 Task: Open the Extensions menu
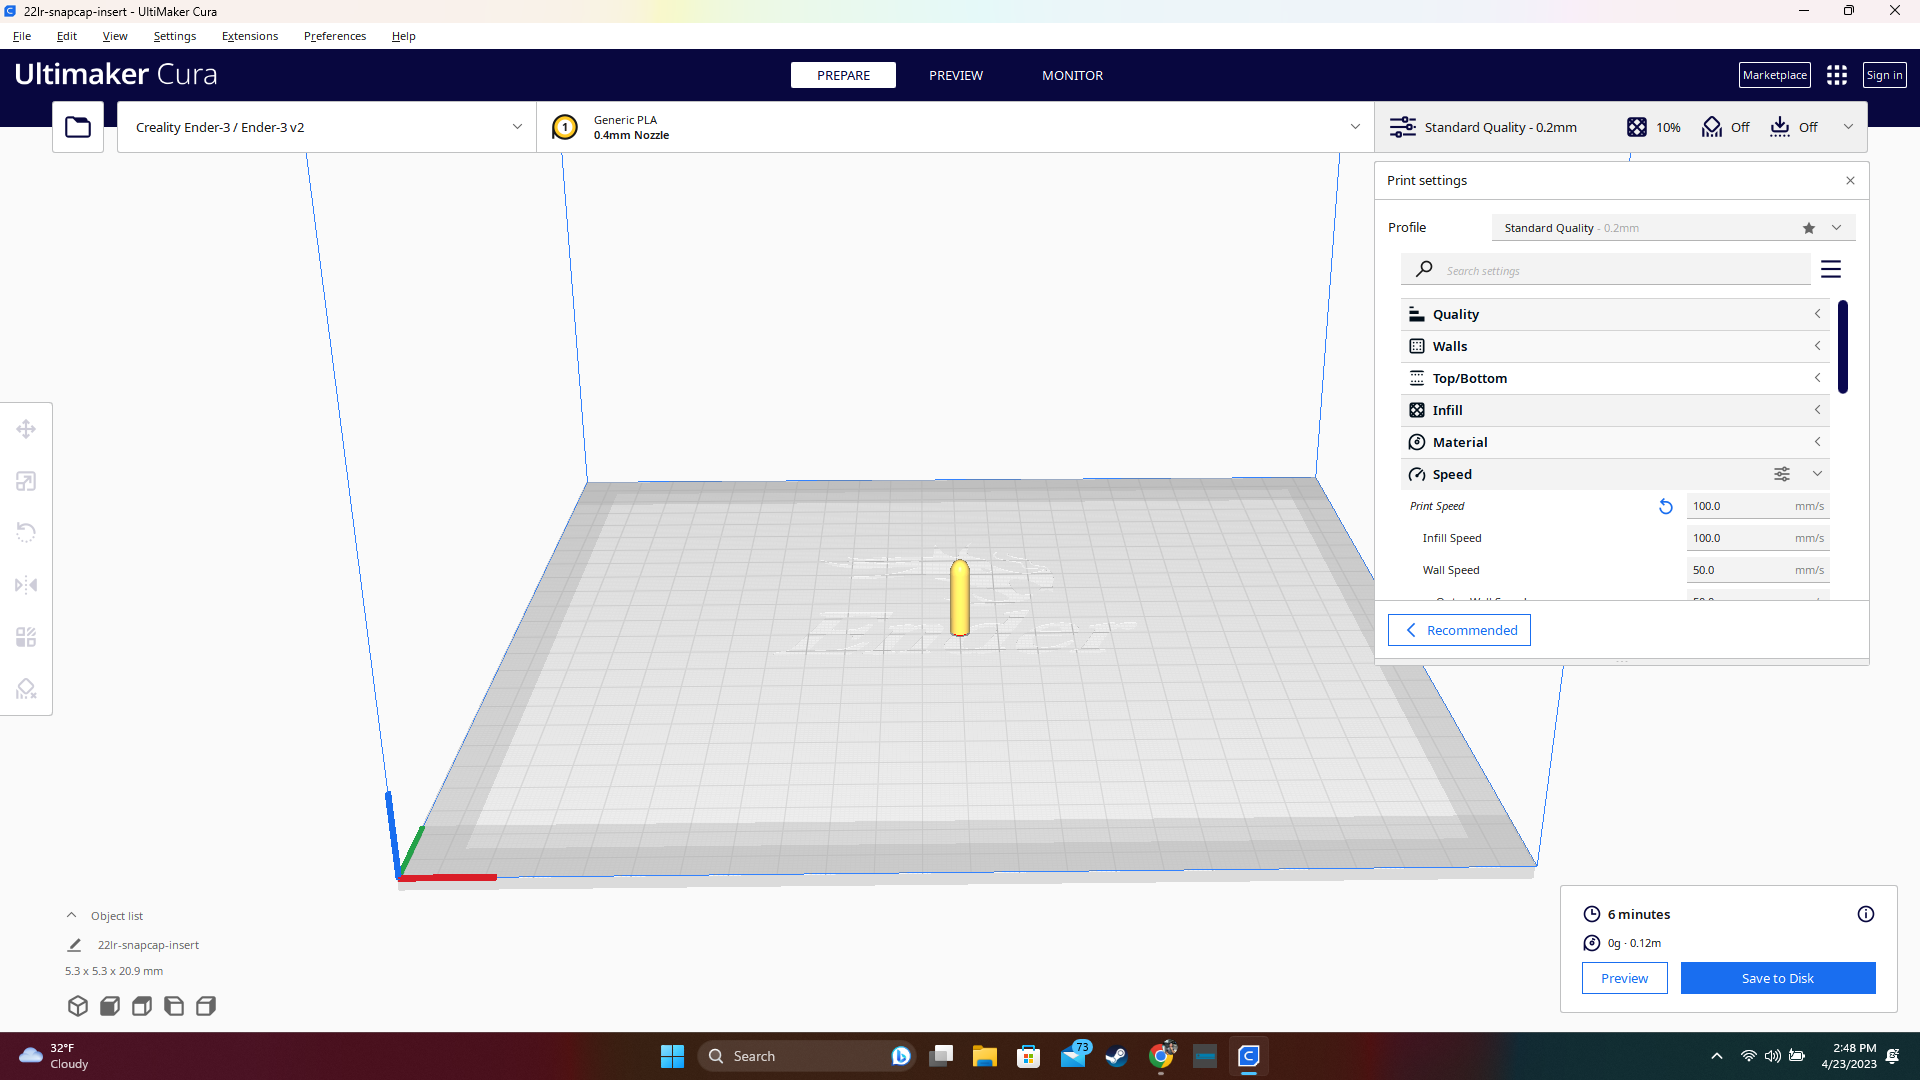click(x=250, y=36)
